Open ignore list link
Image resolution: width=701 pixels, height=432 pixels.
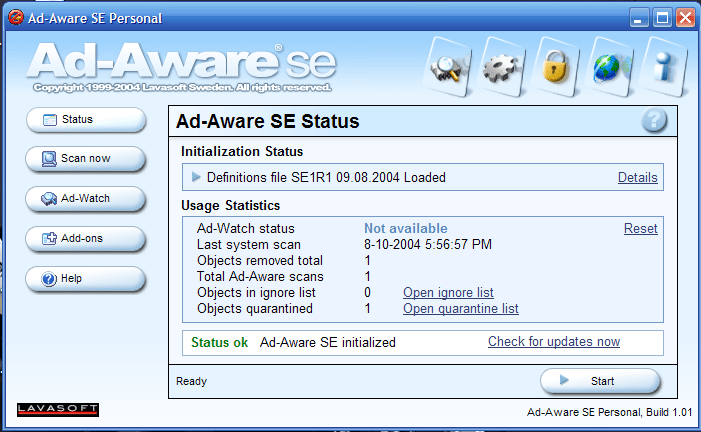(448, 292)
